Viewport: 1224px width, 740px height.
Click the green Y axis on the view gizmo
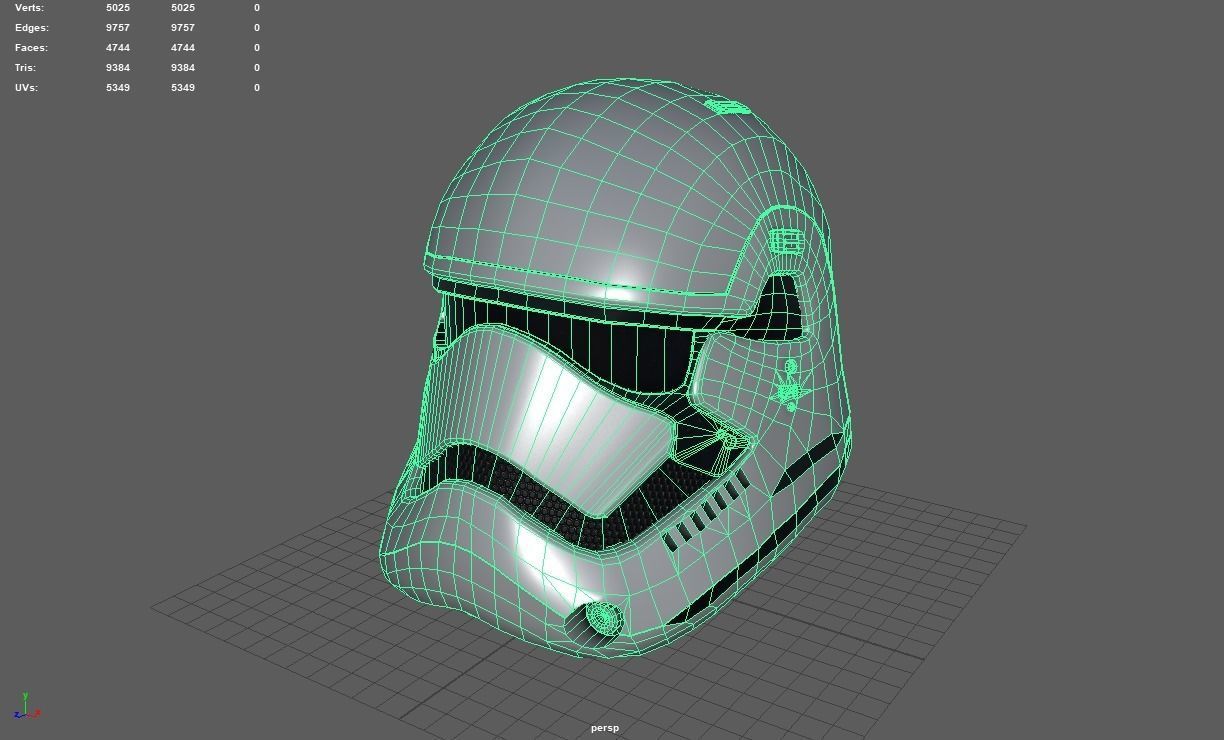point(25,698)
